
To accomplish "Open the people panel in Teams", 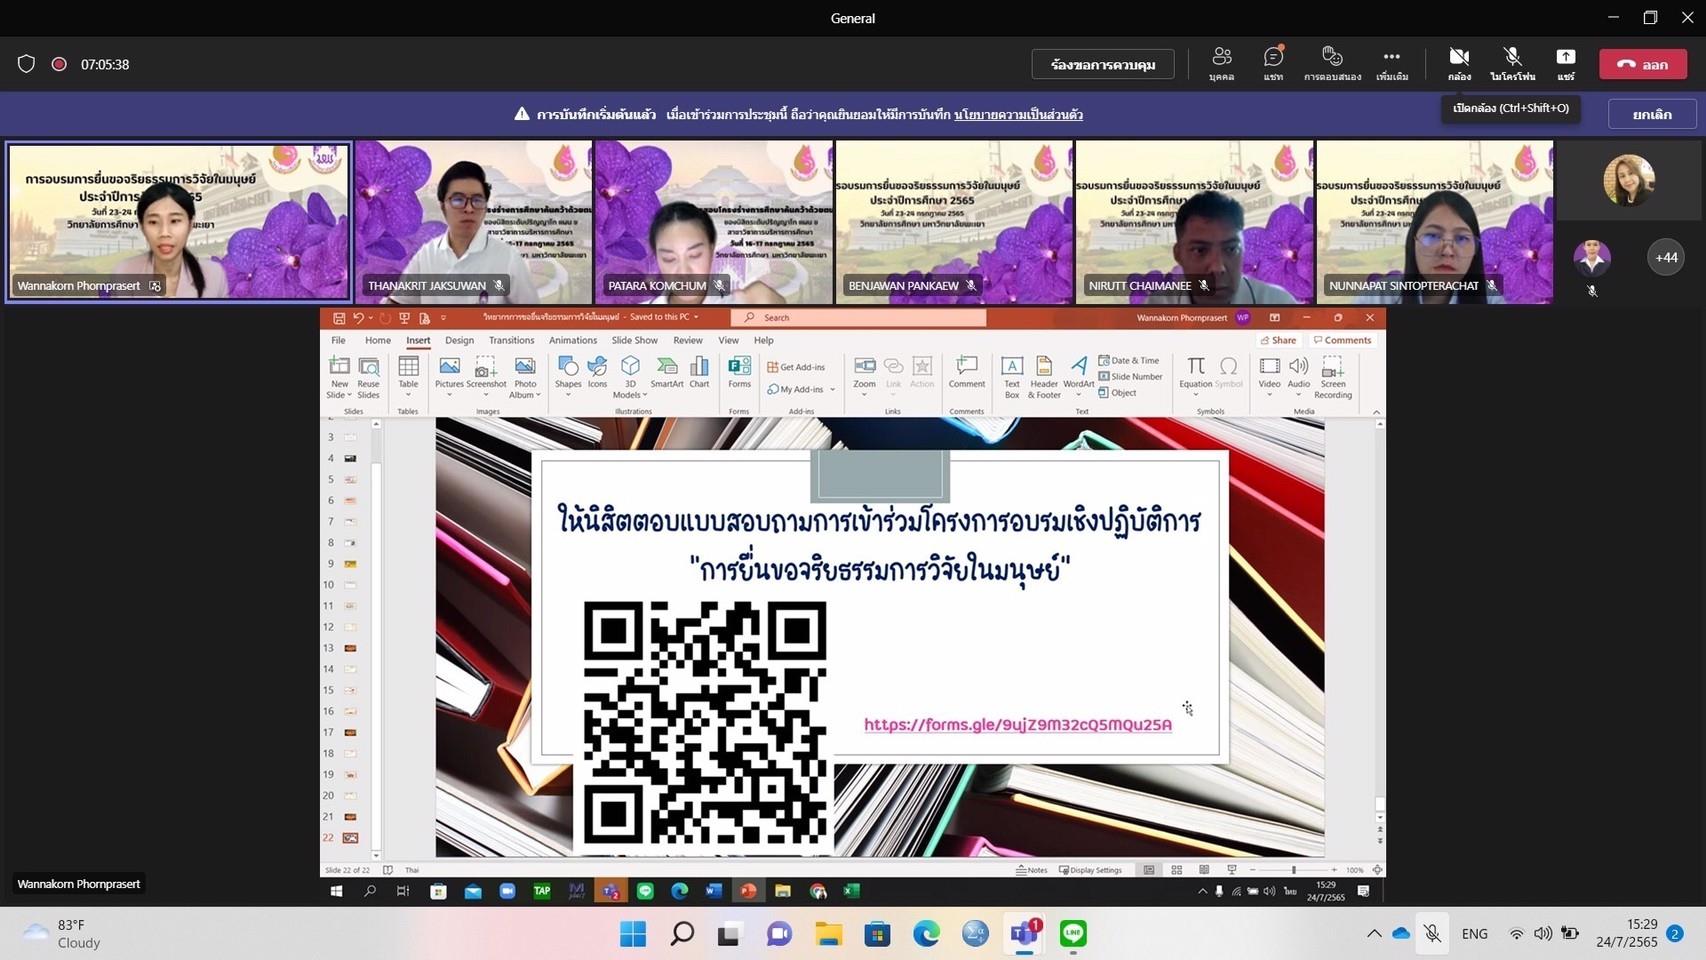I will (x=1221, y=63).
